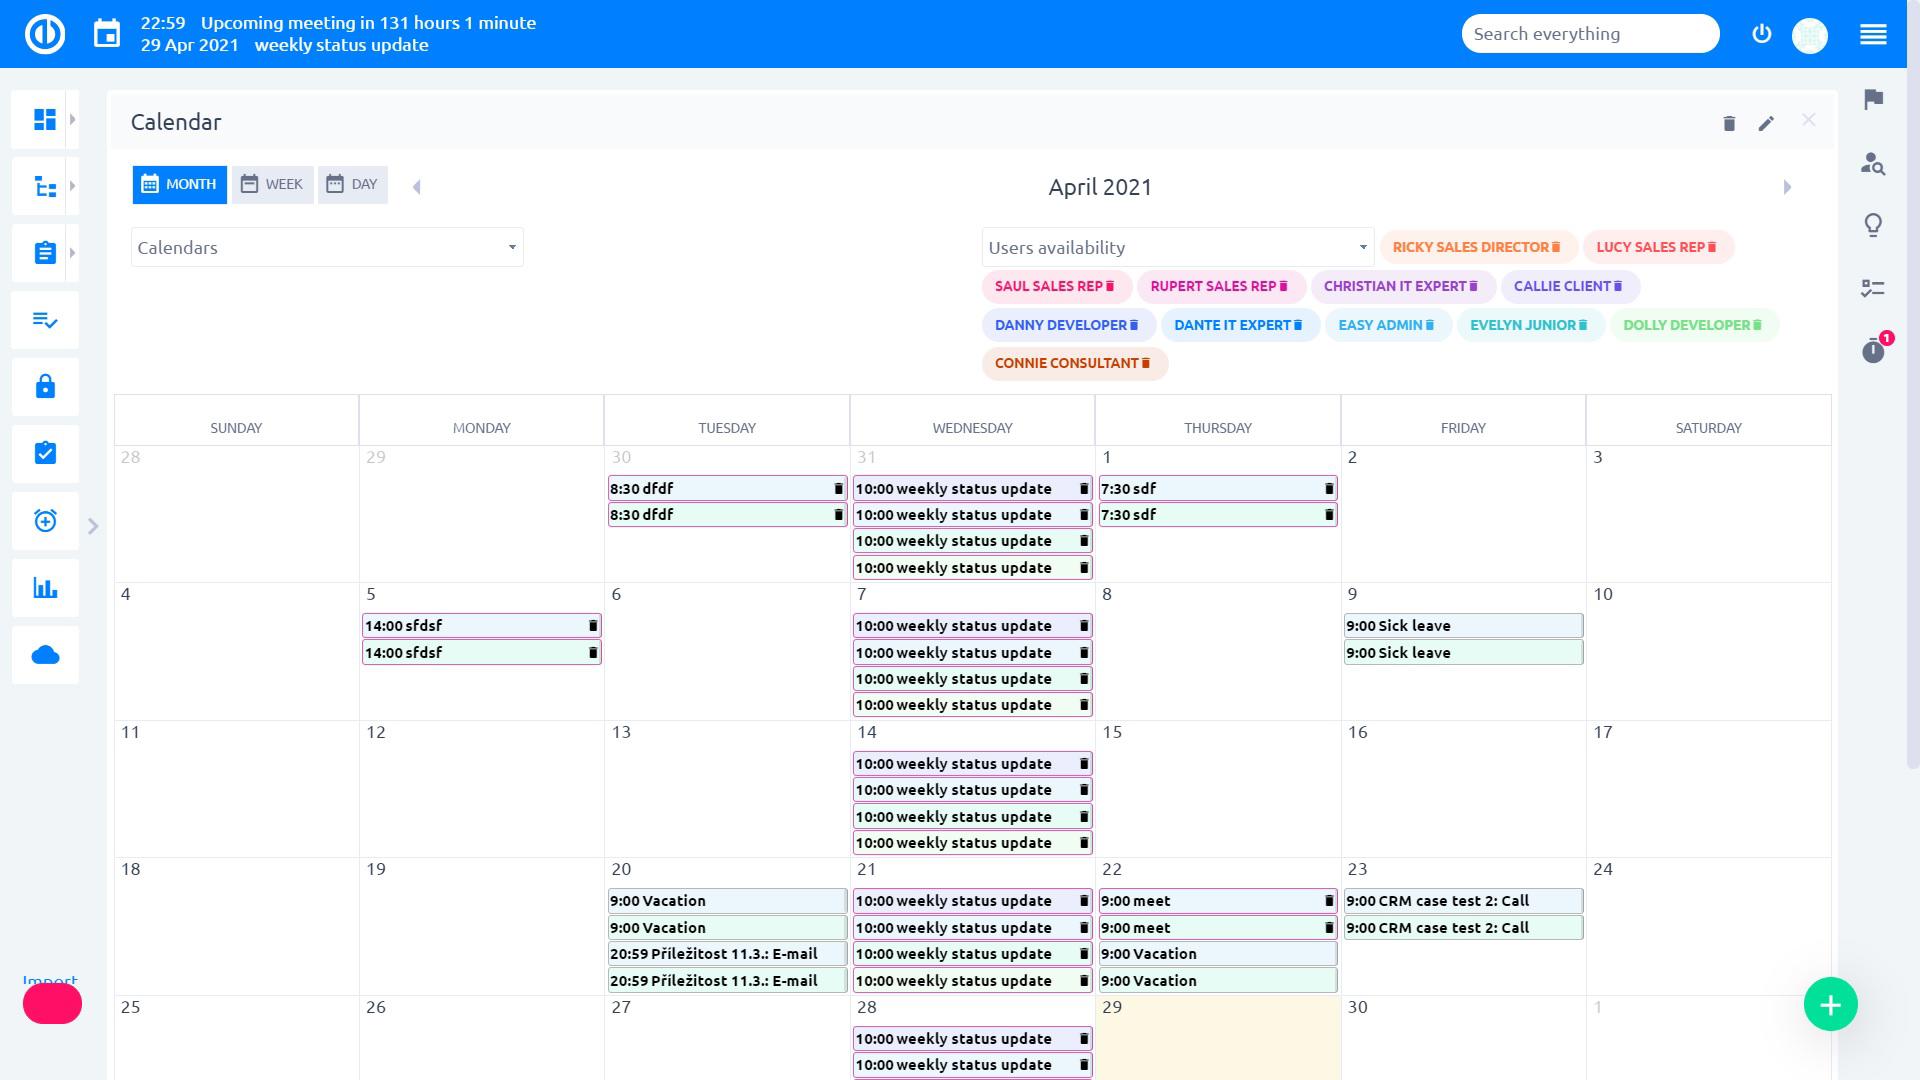This screenshot has width=1920, height=1080.
Task: Focus the Search everything field
Action: pos(1589,34)
